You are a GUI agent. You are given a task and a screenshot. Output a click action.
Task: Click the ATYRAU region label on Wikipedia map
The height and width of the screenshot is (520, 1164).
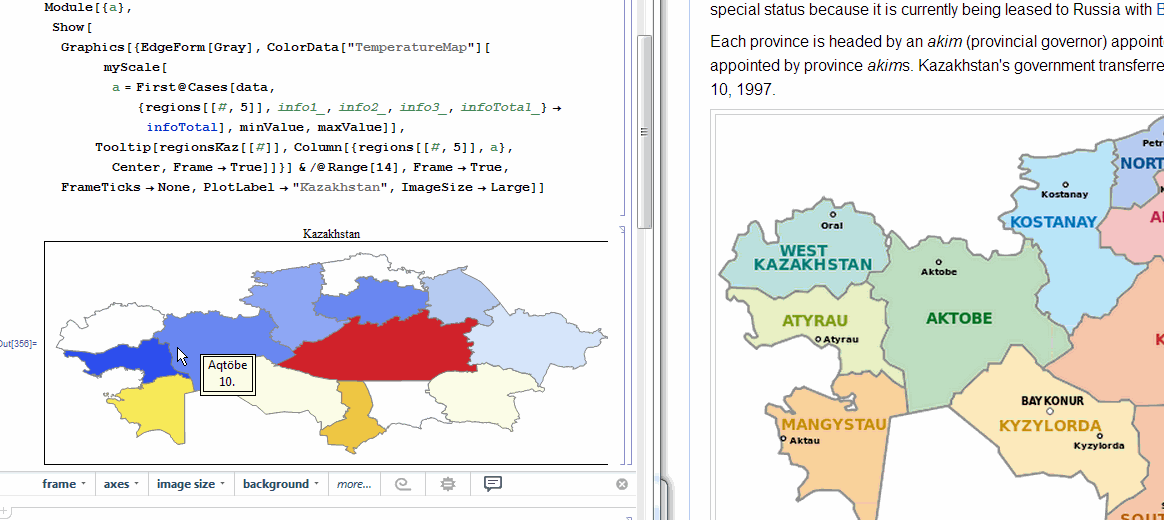tap(815, 322)
